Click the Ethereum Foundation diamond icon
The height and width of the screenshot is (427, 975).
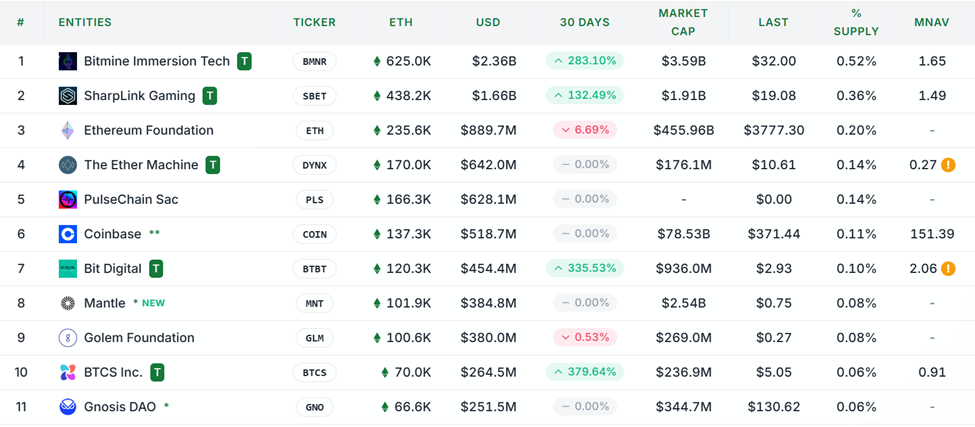click(67, 130)
